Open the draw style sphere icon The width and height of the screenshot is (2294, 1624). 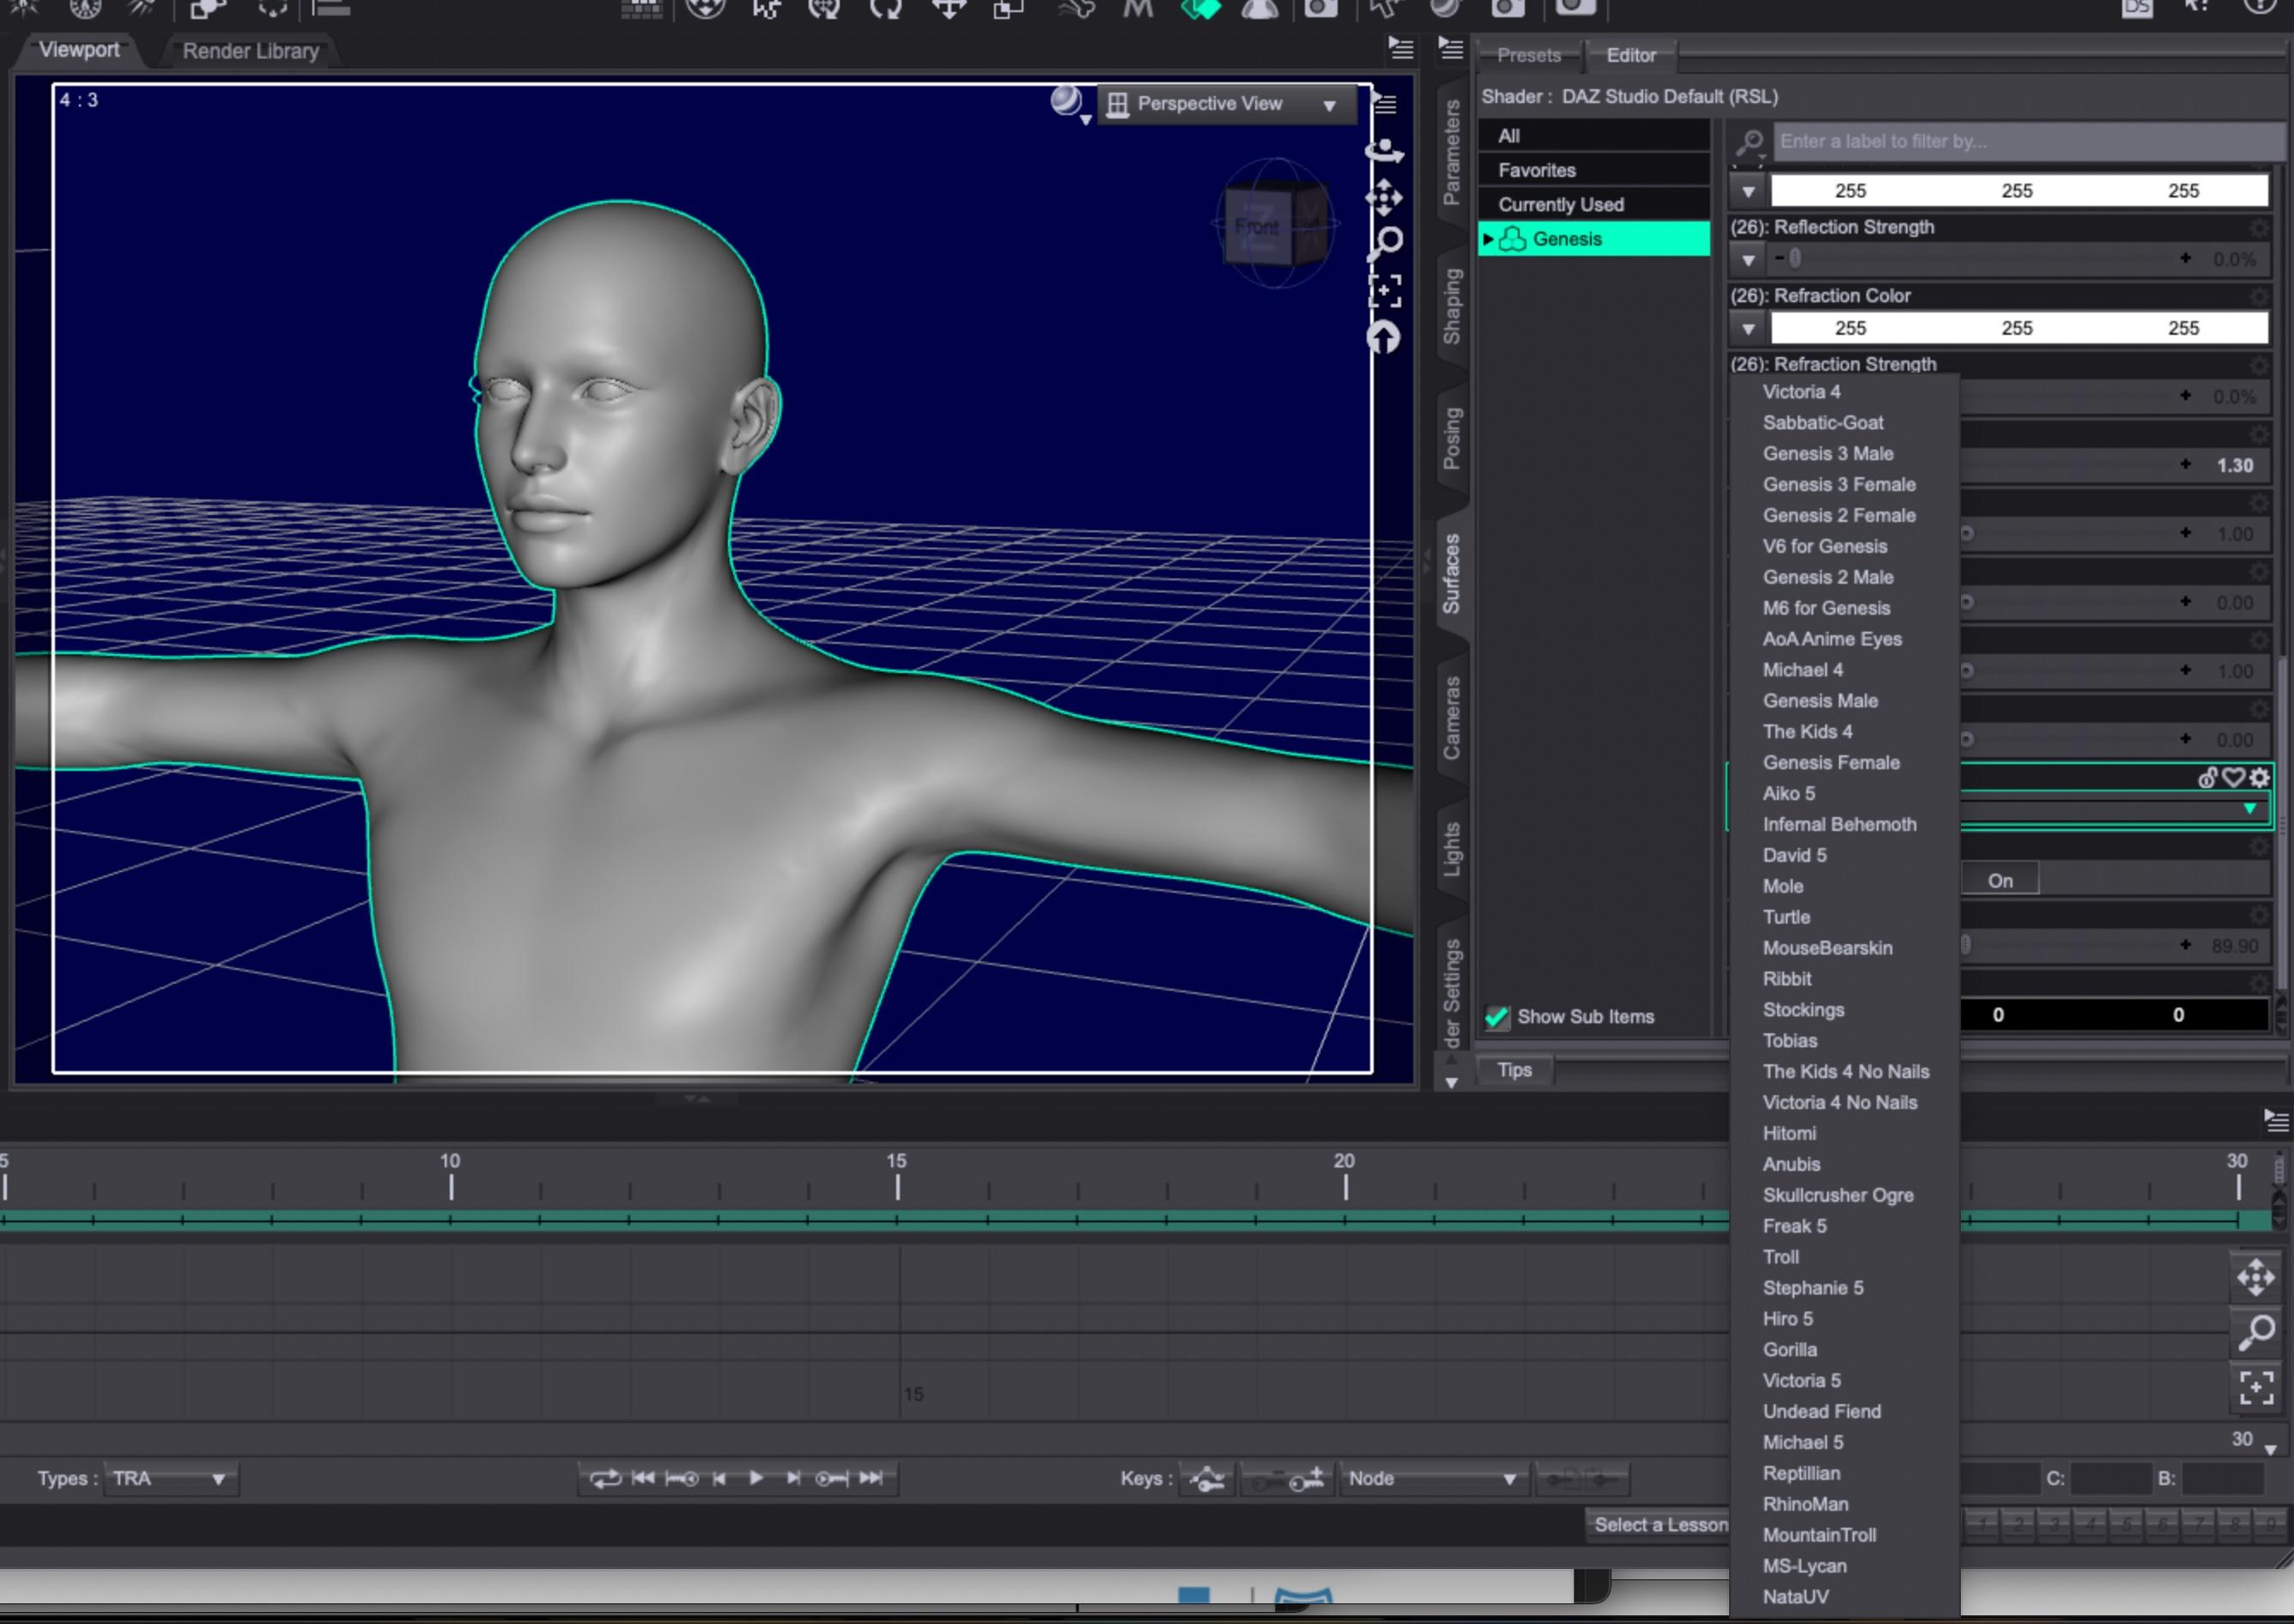click(1066, 101)
